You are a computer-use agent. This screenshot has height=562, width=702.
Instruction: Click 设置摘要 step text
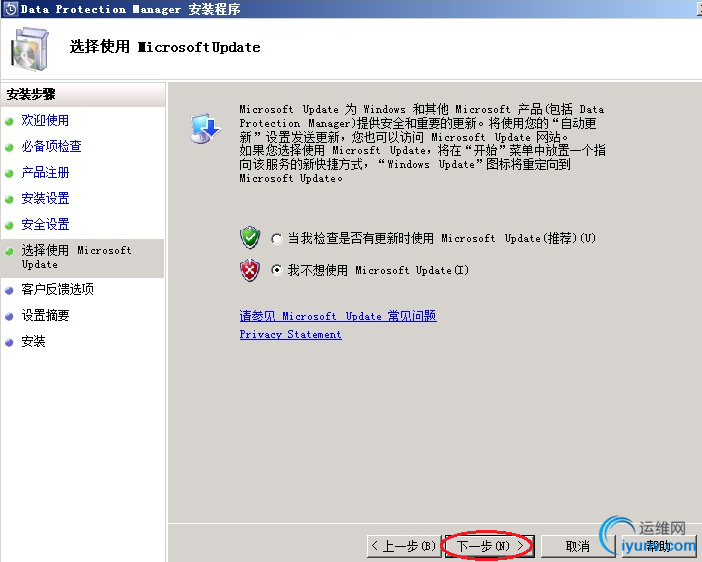(45, 315)
